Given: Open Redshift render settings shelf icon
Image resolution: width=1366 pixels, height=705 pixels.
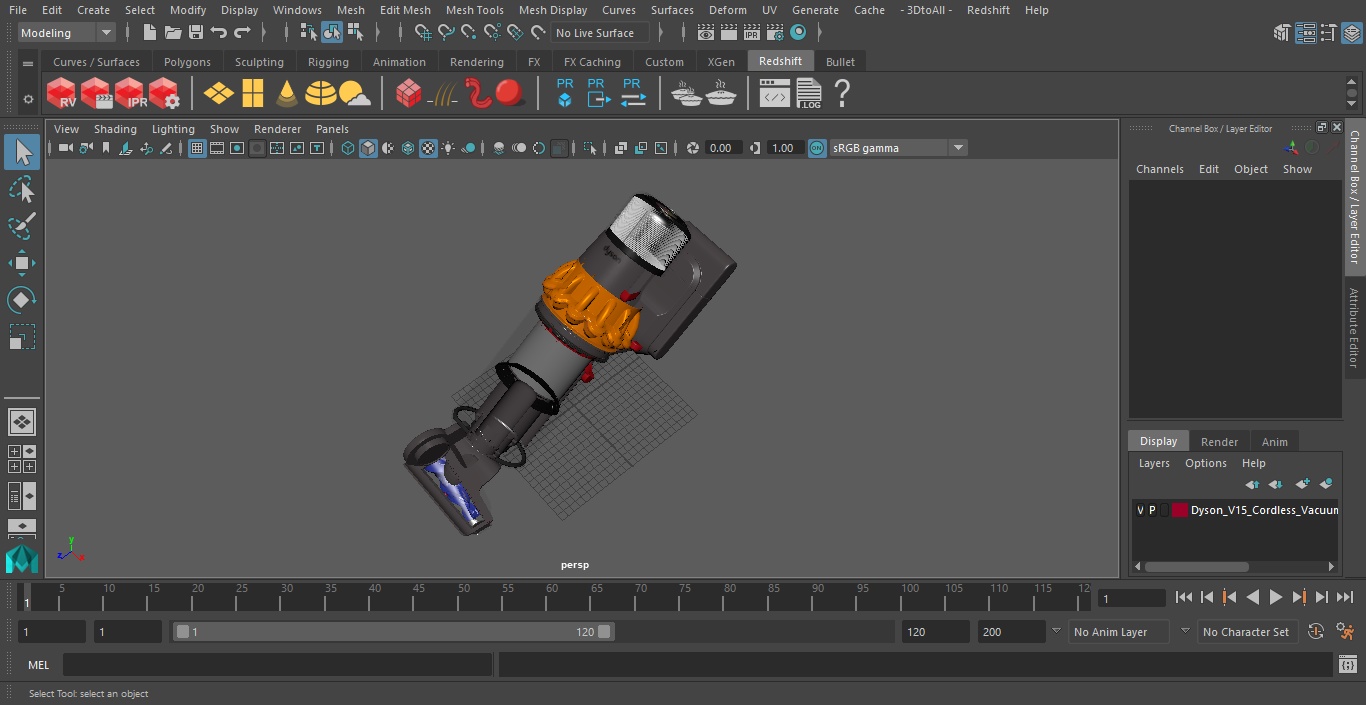Looking at the screenshot, I should point(164,94).
